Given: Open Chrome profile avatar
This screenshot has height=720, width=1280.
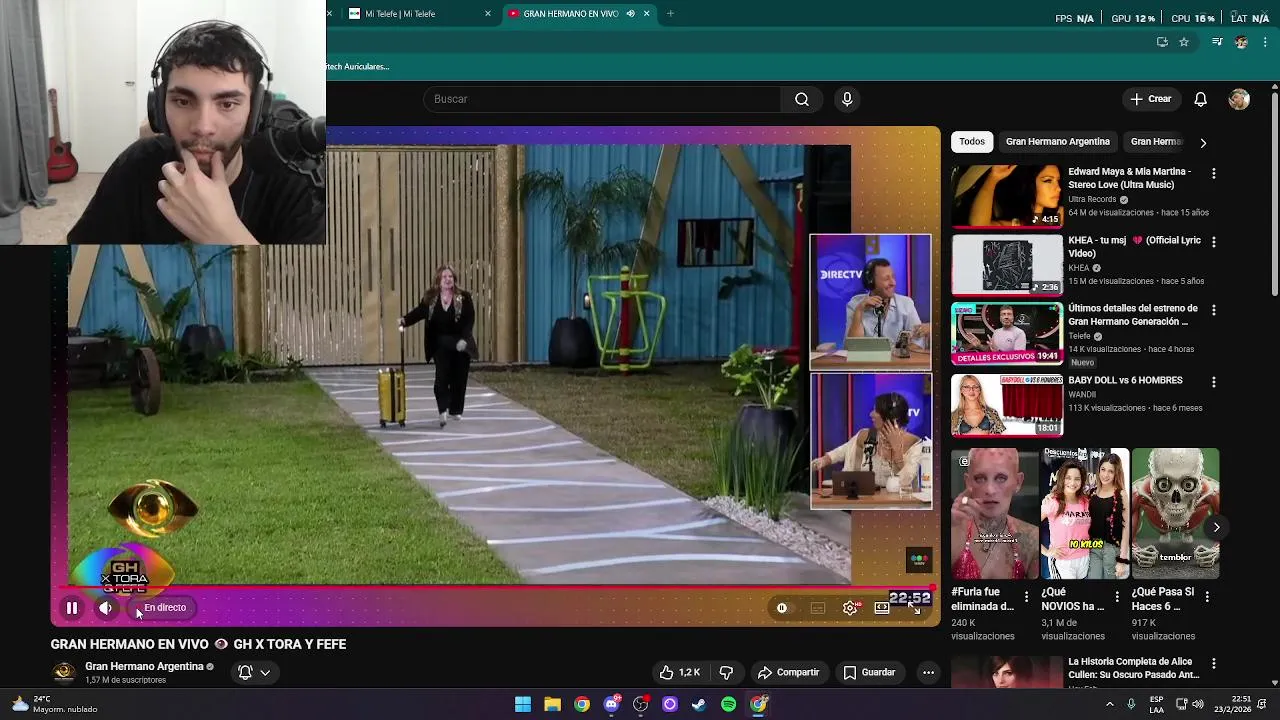Looking at the screenshot, I should coord(1241,42).
